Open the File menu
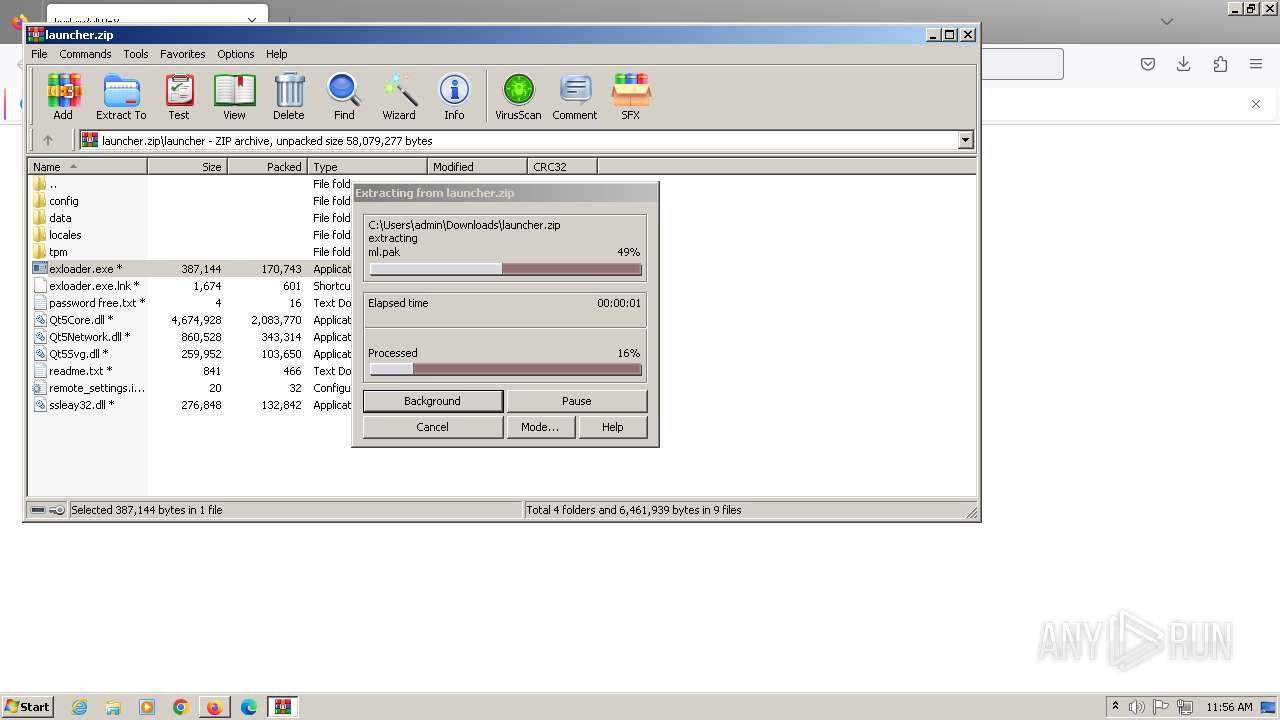The image size is (1280, 720). (x=39, y=54)
